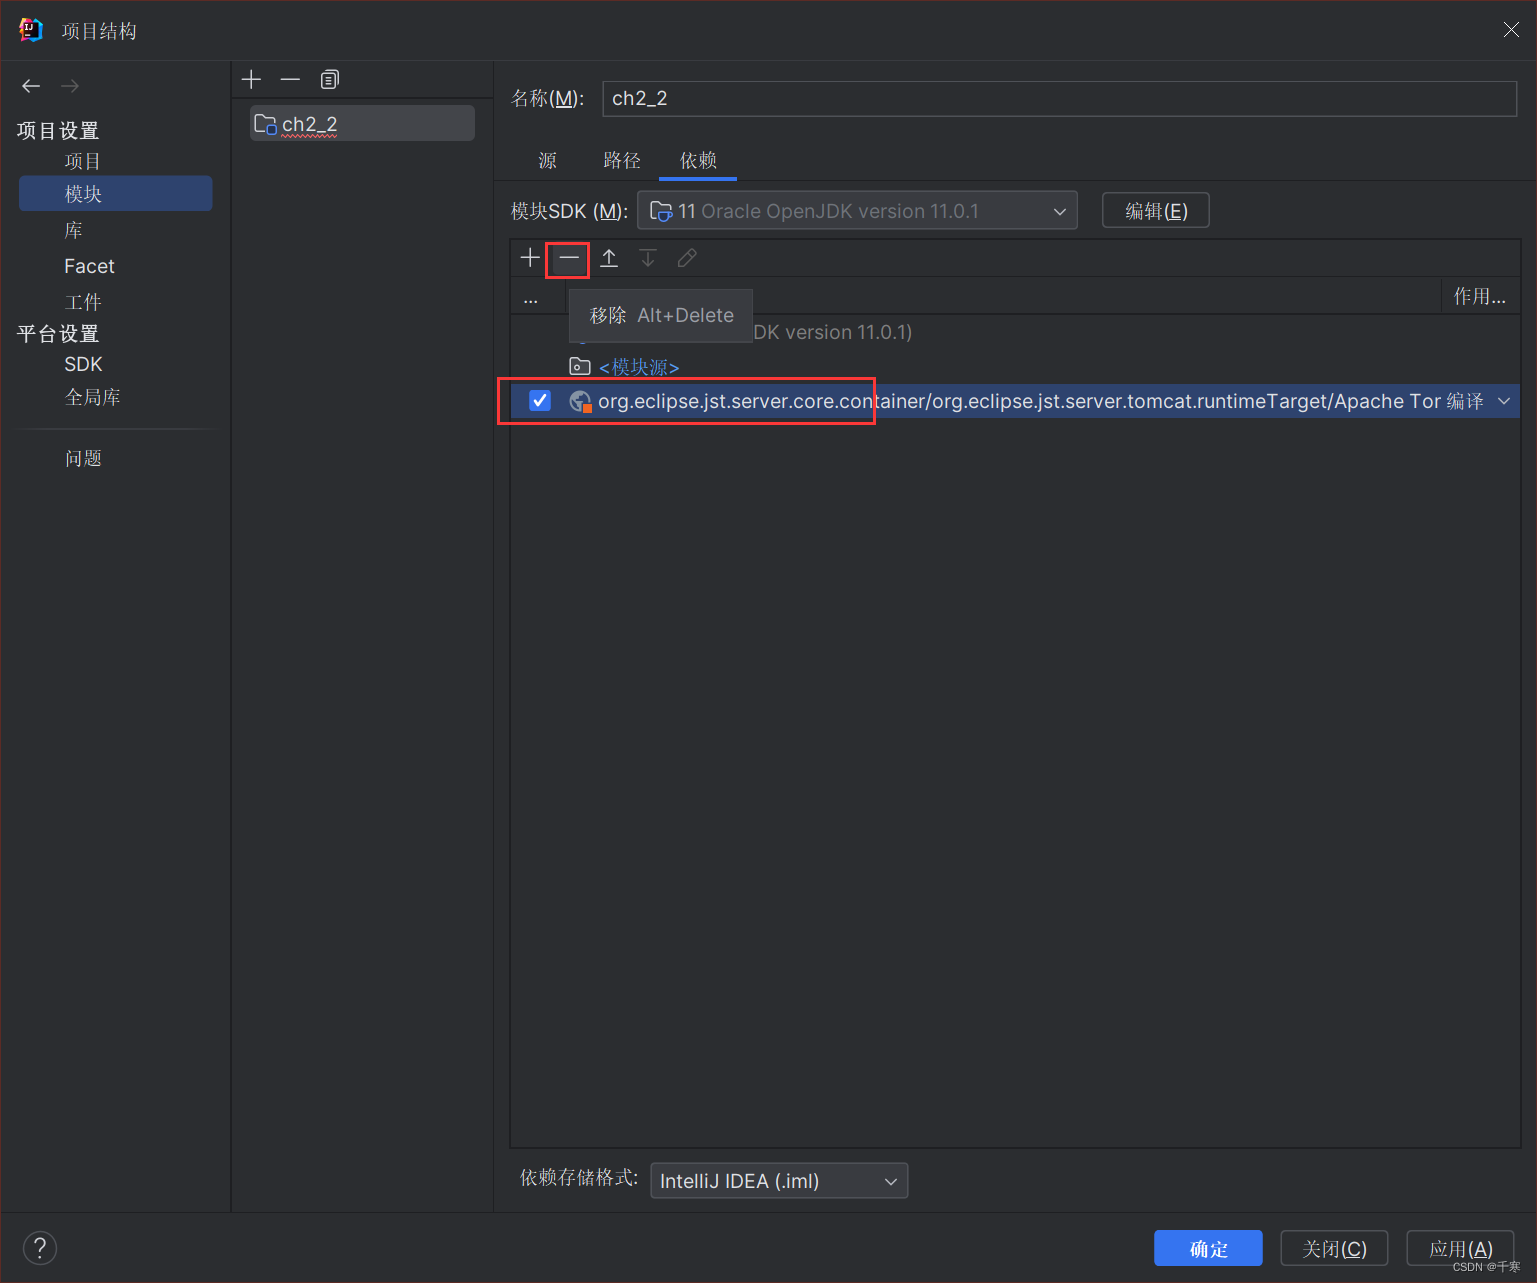Click the edit dependency pencil icon
Image resolution: width=1537 pixels, height=1283 pixels.
click(x=687, y=258)
